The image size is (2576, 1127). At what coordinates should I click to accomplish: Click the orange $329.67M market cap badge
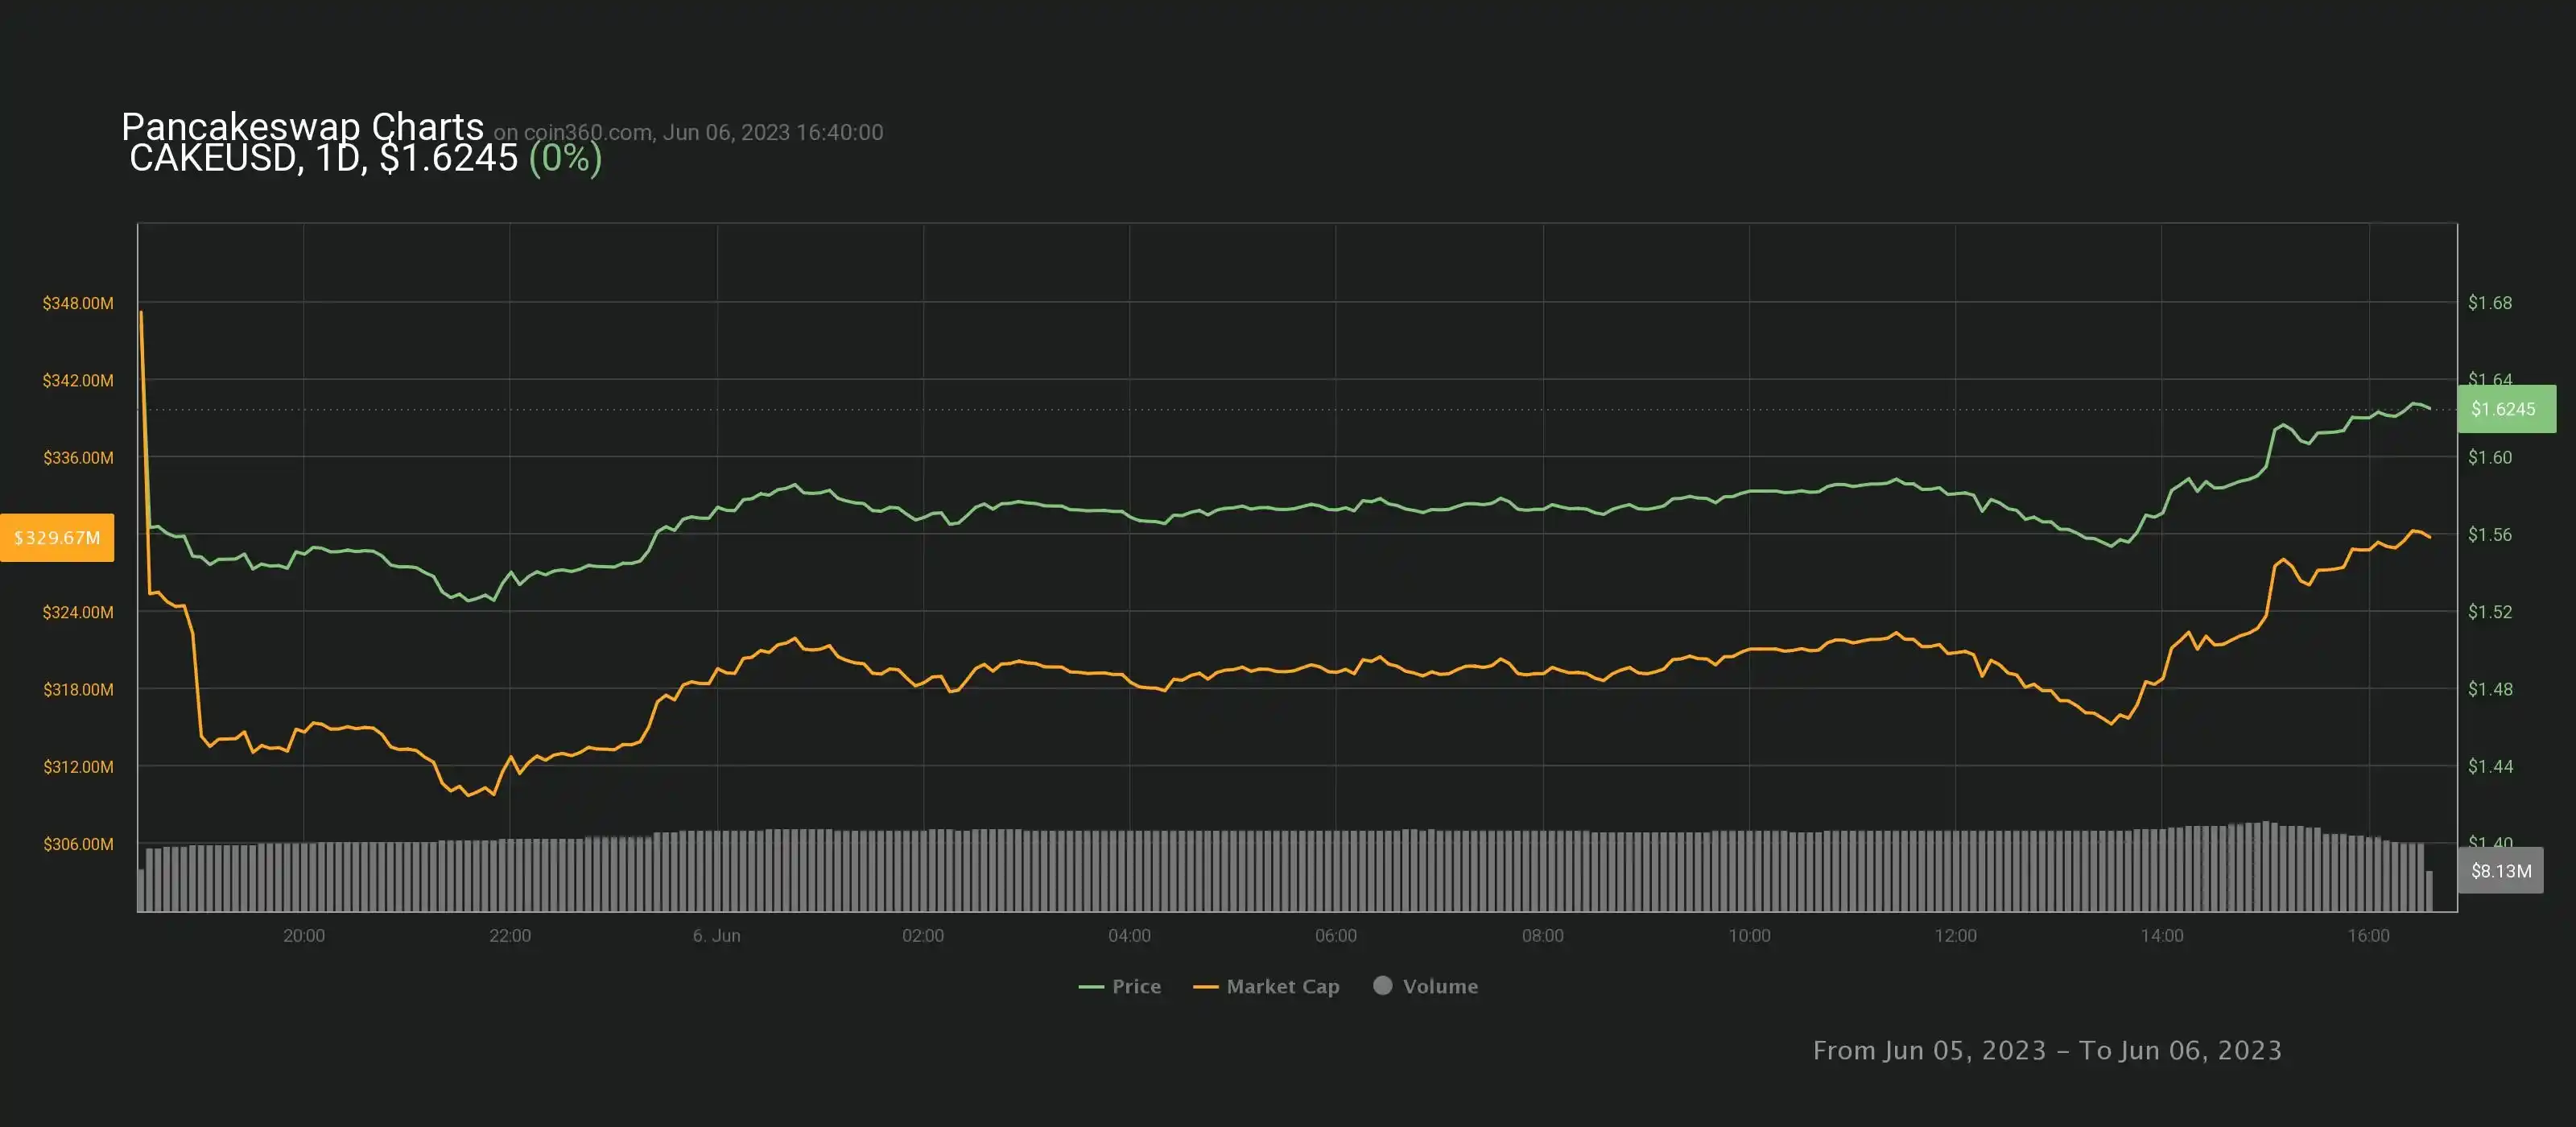(57, 538)
